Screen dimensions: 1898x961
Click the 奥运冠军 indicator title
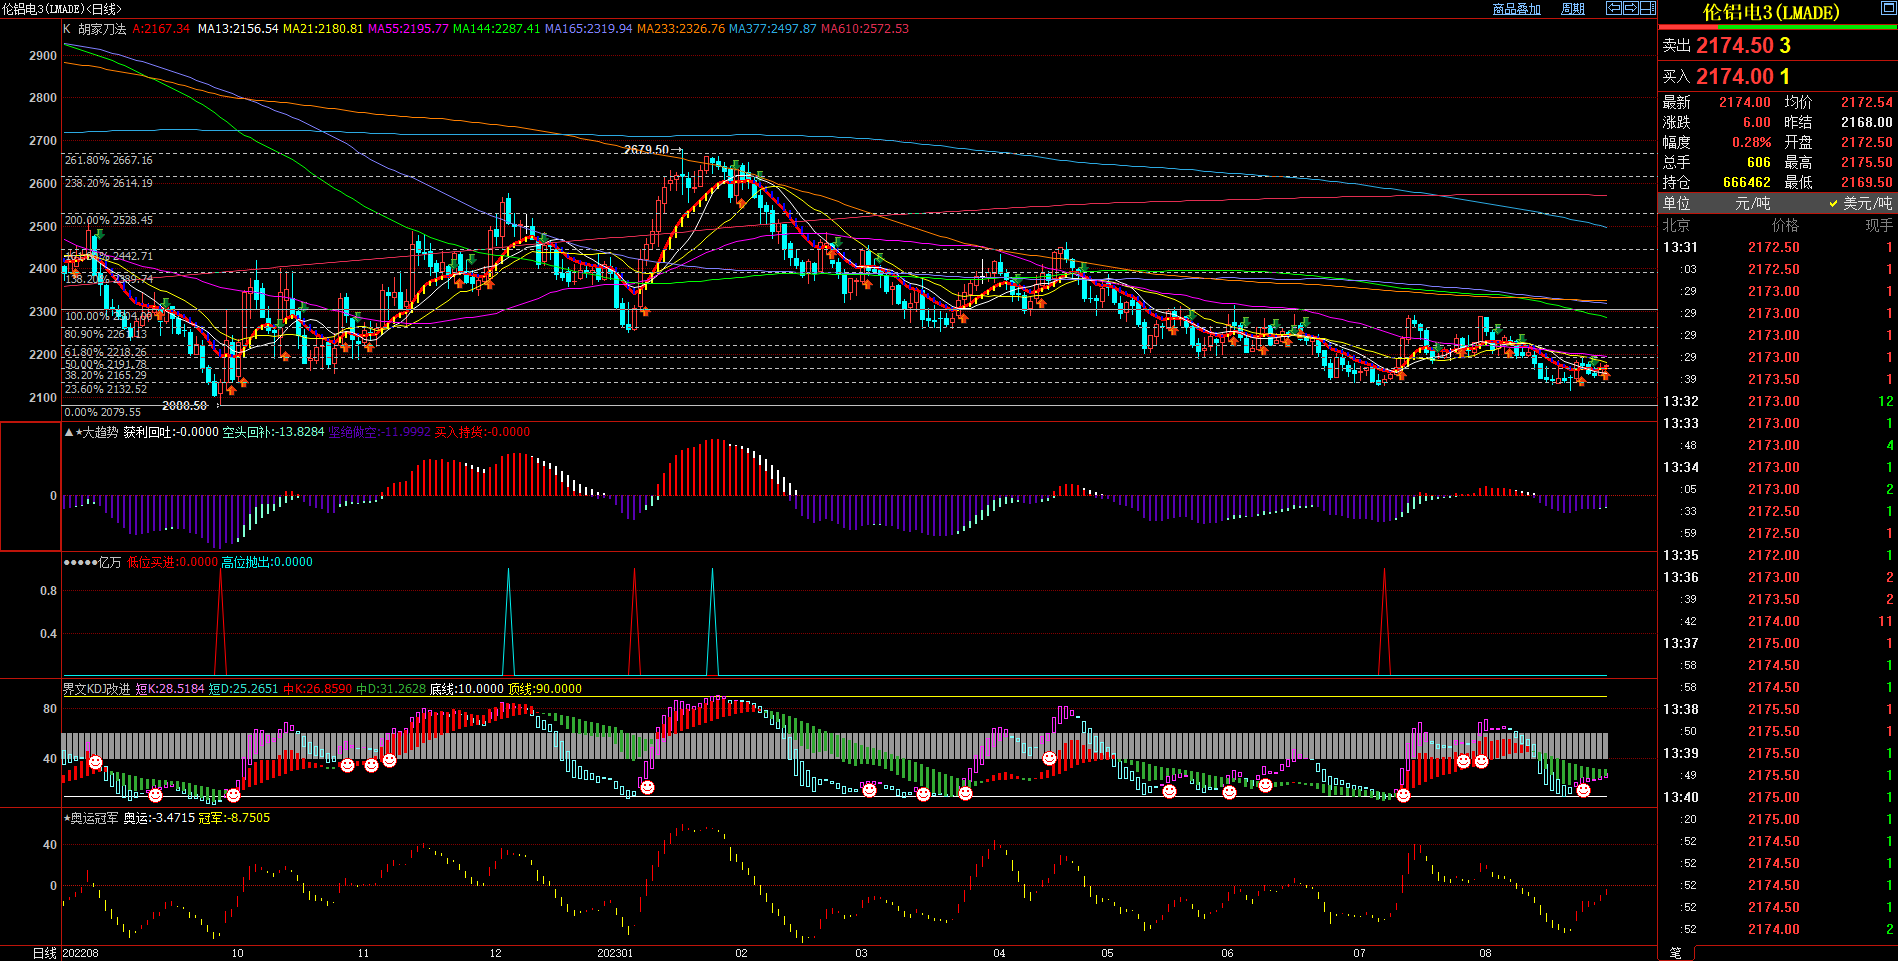pos(94,818)
